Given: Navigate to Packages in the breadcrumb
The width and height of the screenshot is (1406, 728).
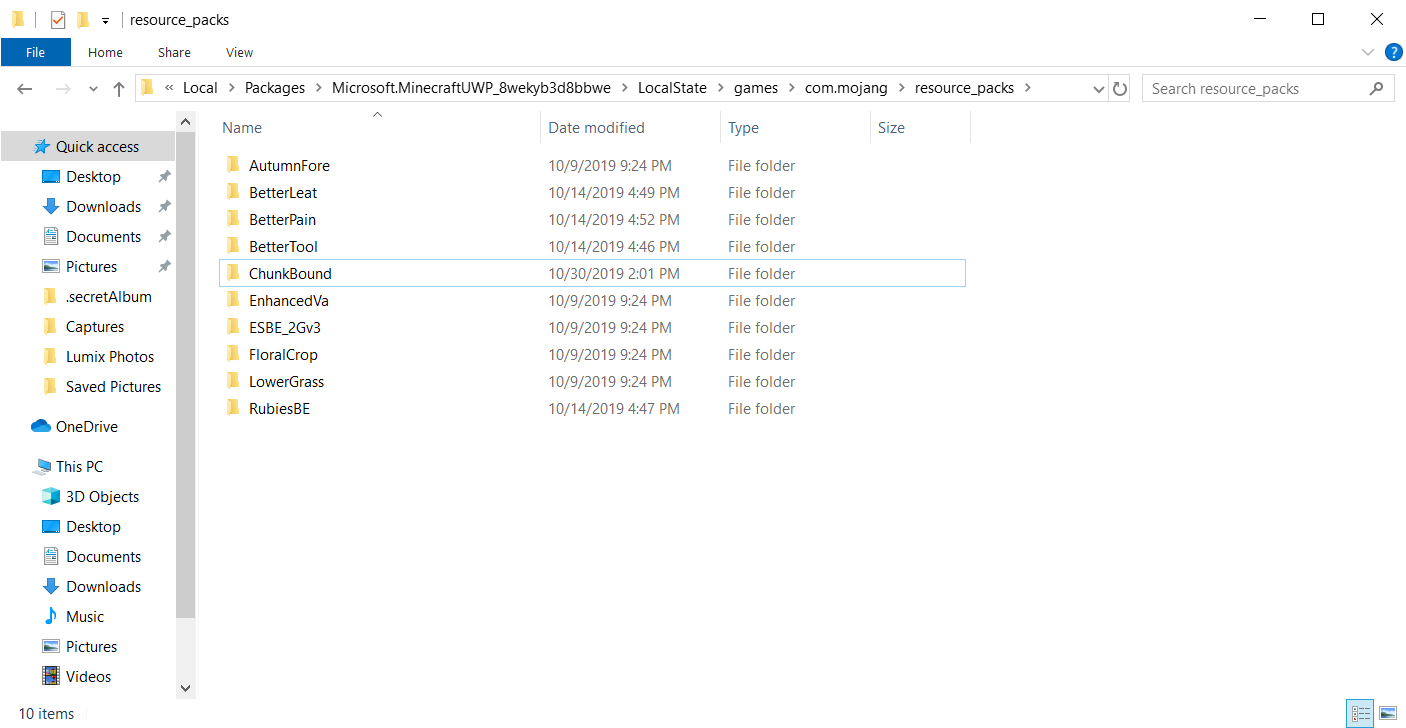Looking at the screenshot, I should tap(275, 88).
